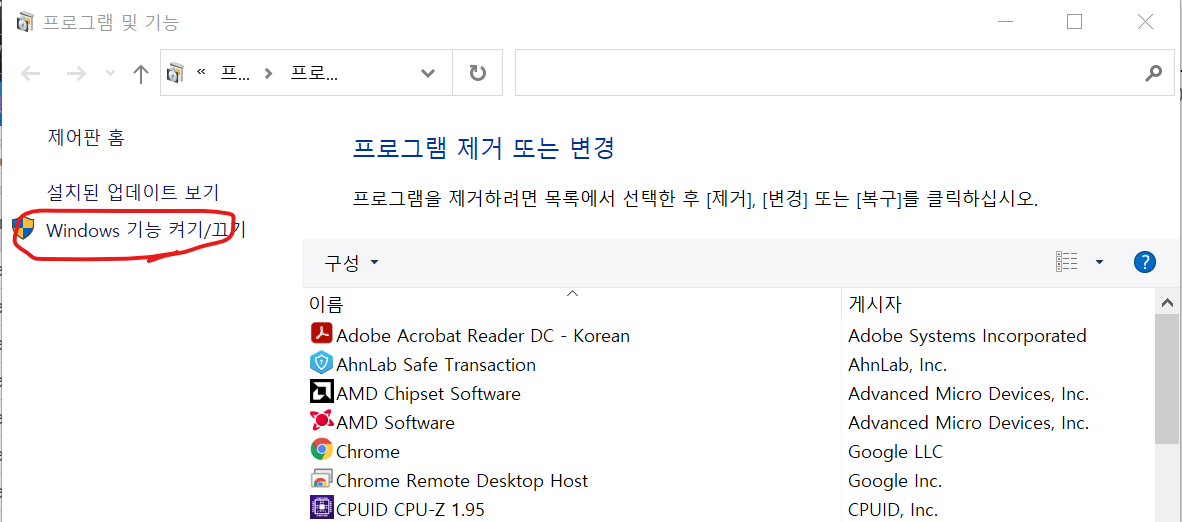Screen dimensions: 1182x522
Task: Click the first 프… breadcrumb segment
Action: point(234,73)
